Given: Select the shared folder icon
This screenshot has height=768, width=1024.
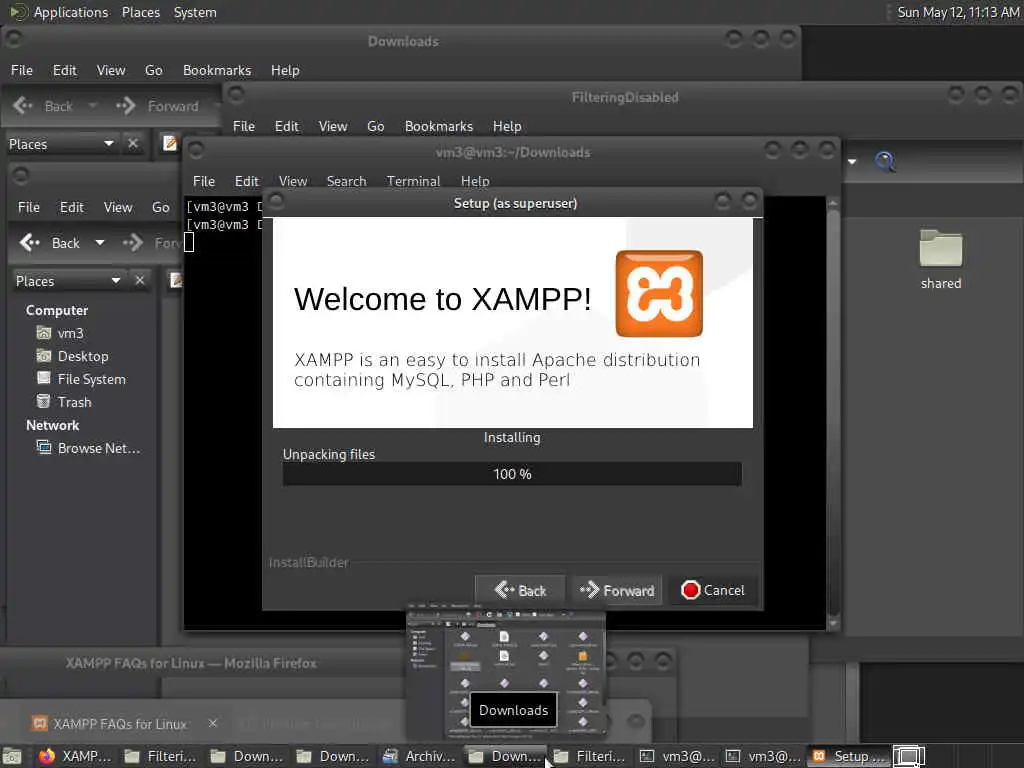Looking at the screenshot, I should click(x=940, y=248).
